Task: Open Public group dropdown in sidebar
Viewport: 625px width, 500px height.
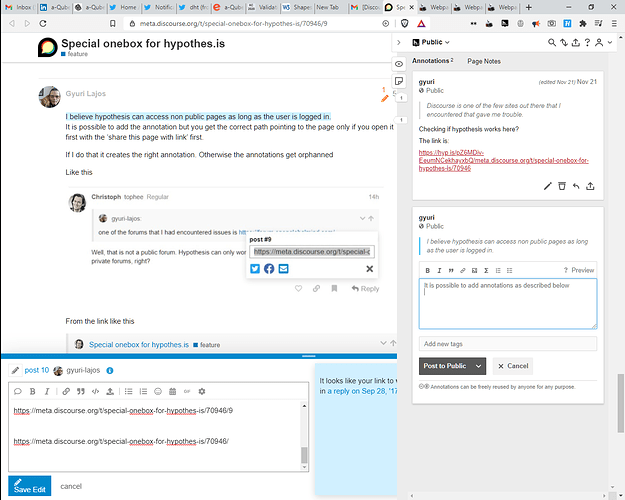Action: (431, 42)
